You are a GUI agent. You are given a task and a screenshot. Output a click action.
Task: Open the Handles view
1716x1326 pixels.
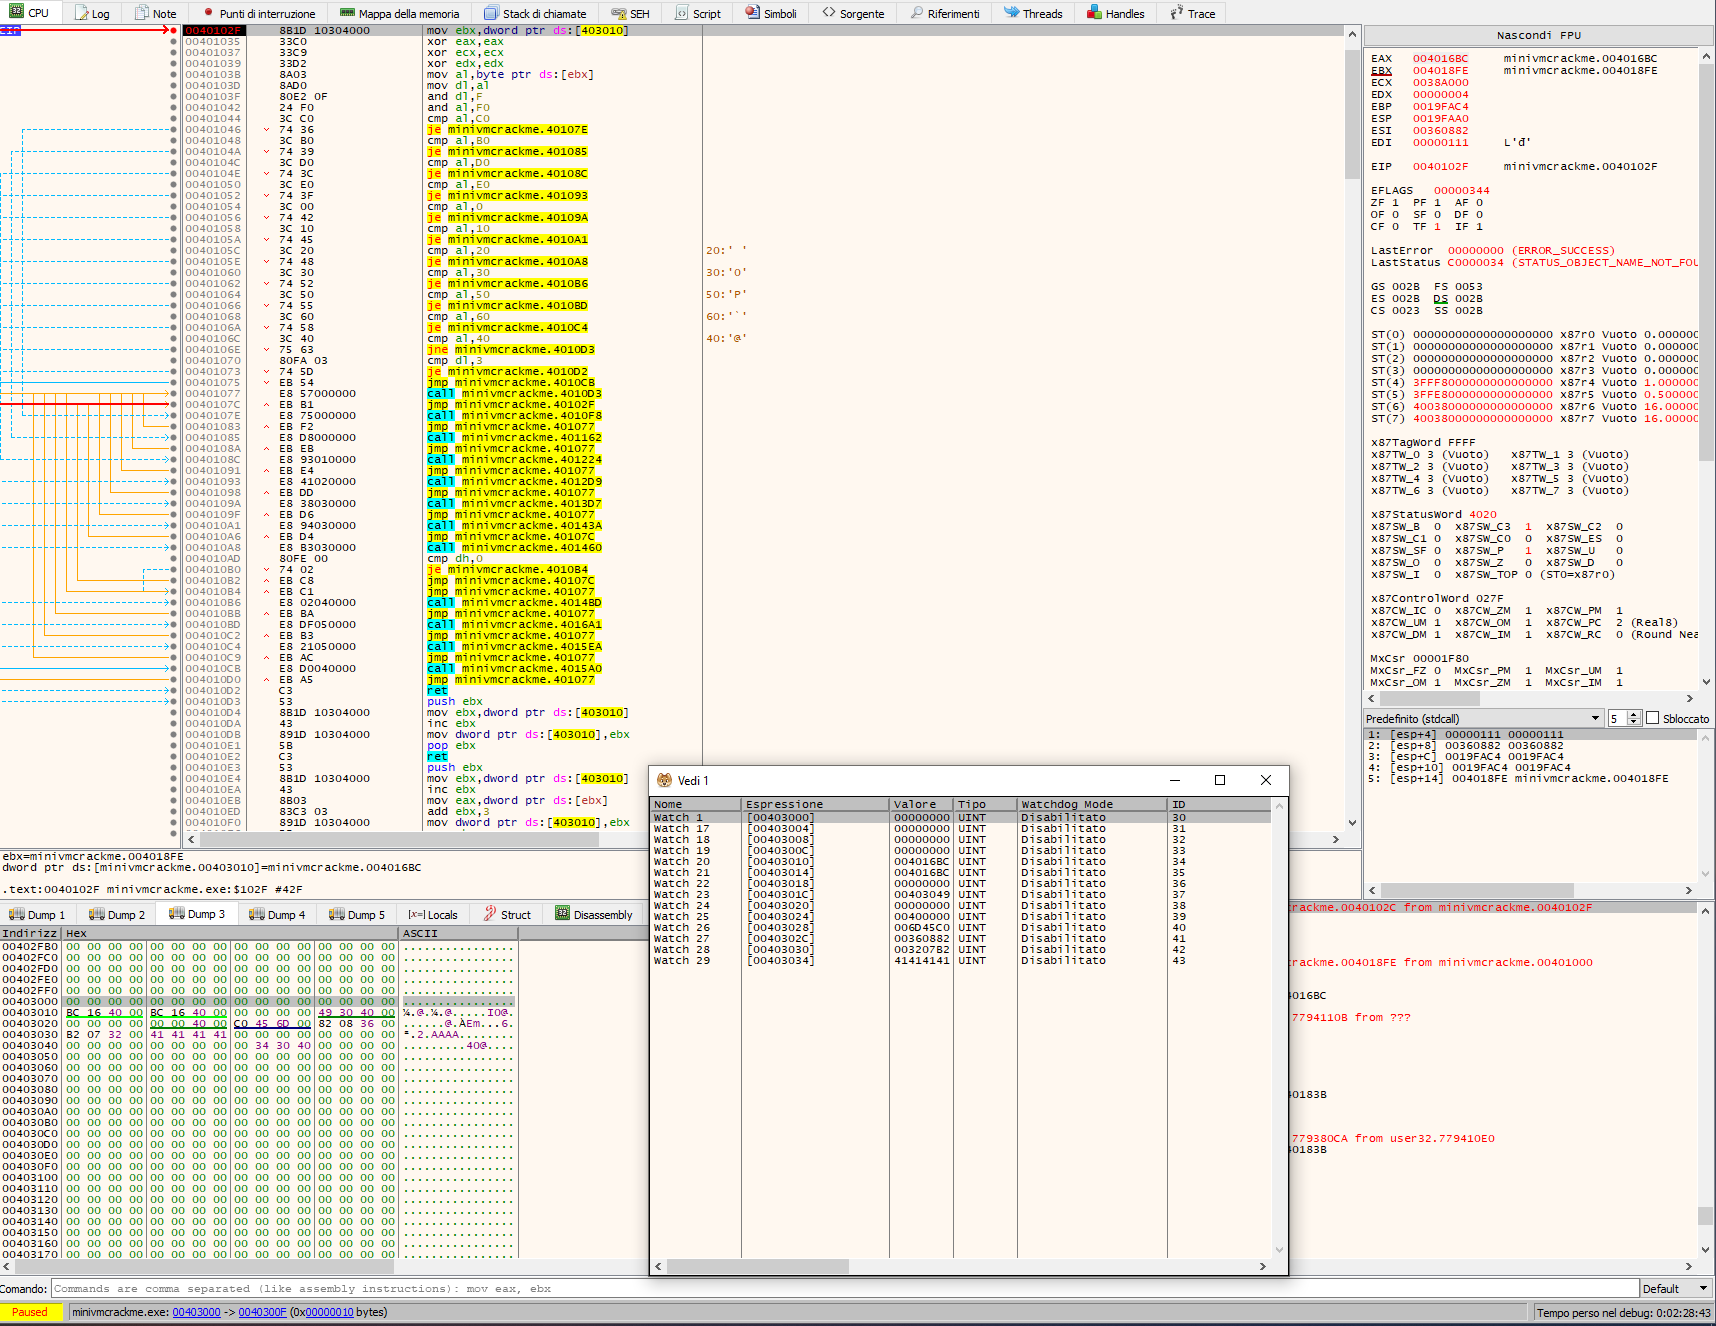[x=1115, y=13]
